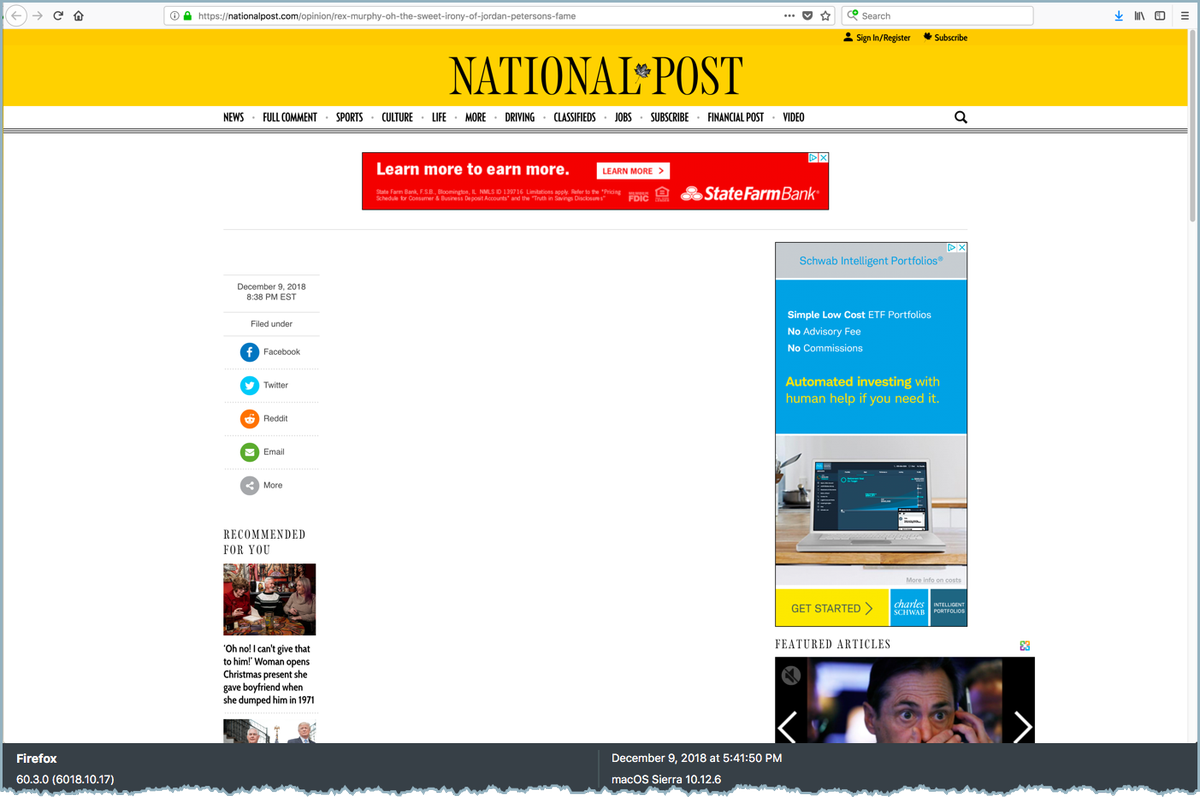Unmute the featured articles video
Image resolution: width=1200 pixels, height=797 pixels.
pos(791,676)
